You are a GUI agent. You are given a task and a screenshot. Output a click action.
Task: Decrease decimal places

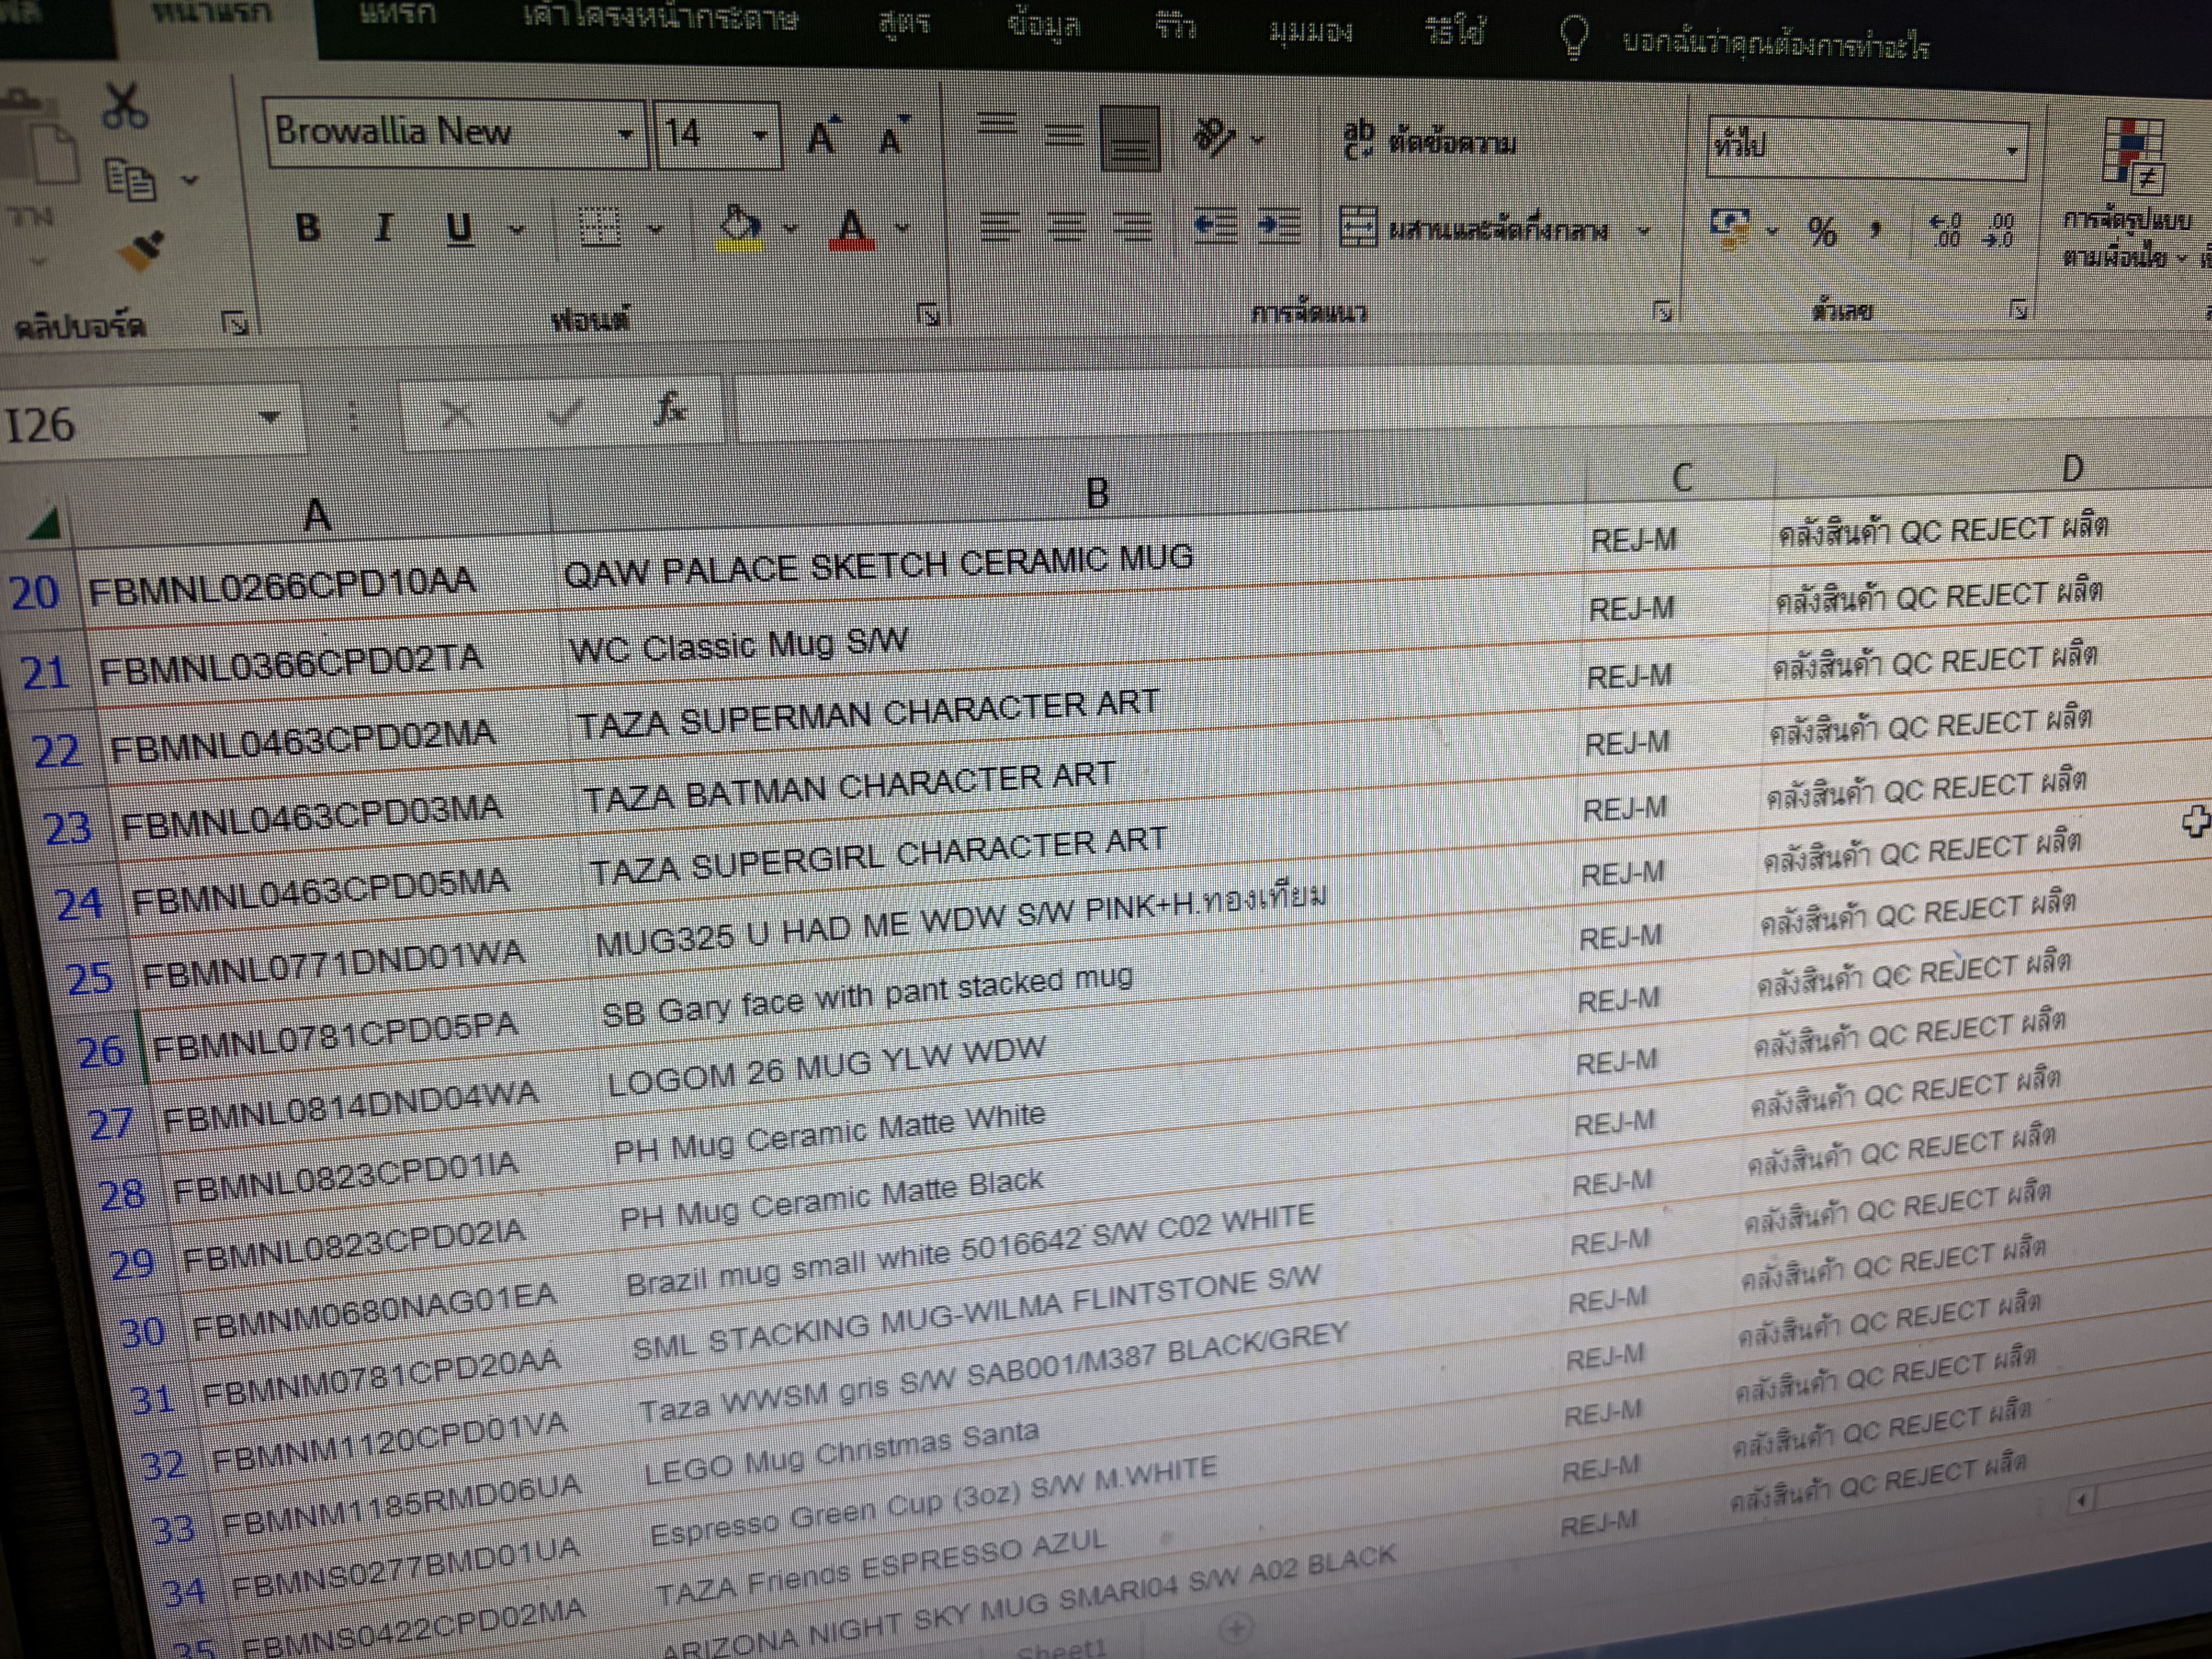tap(1998, 231)
